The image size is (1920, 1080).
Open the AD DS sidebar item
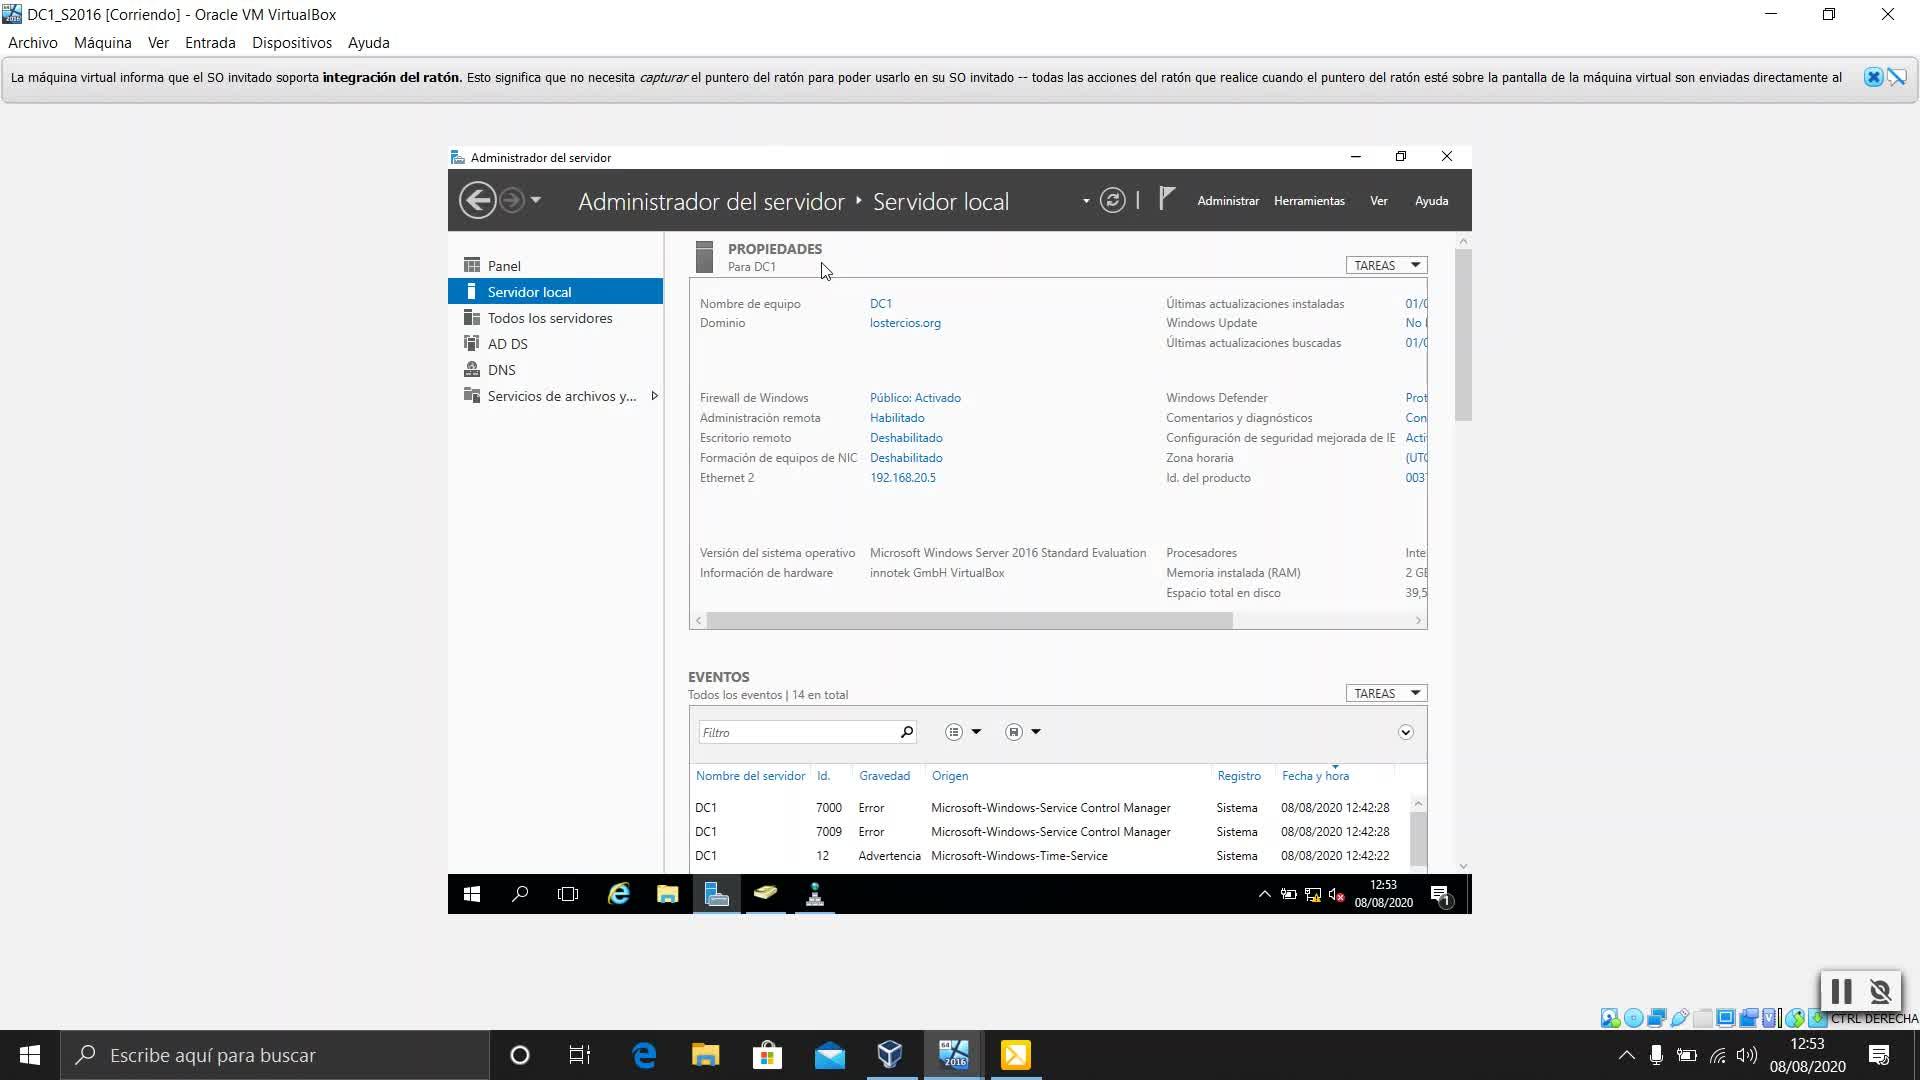coord(507,344)
